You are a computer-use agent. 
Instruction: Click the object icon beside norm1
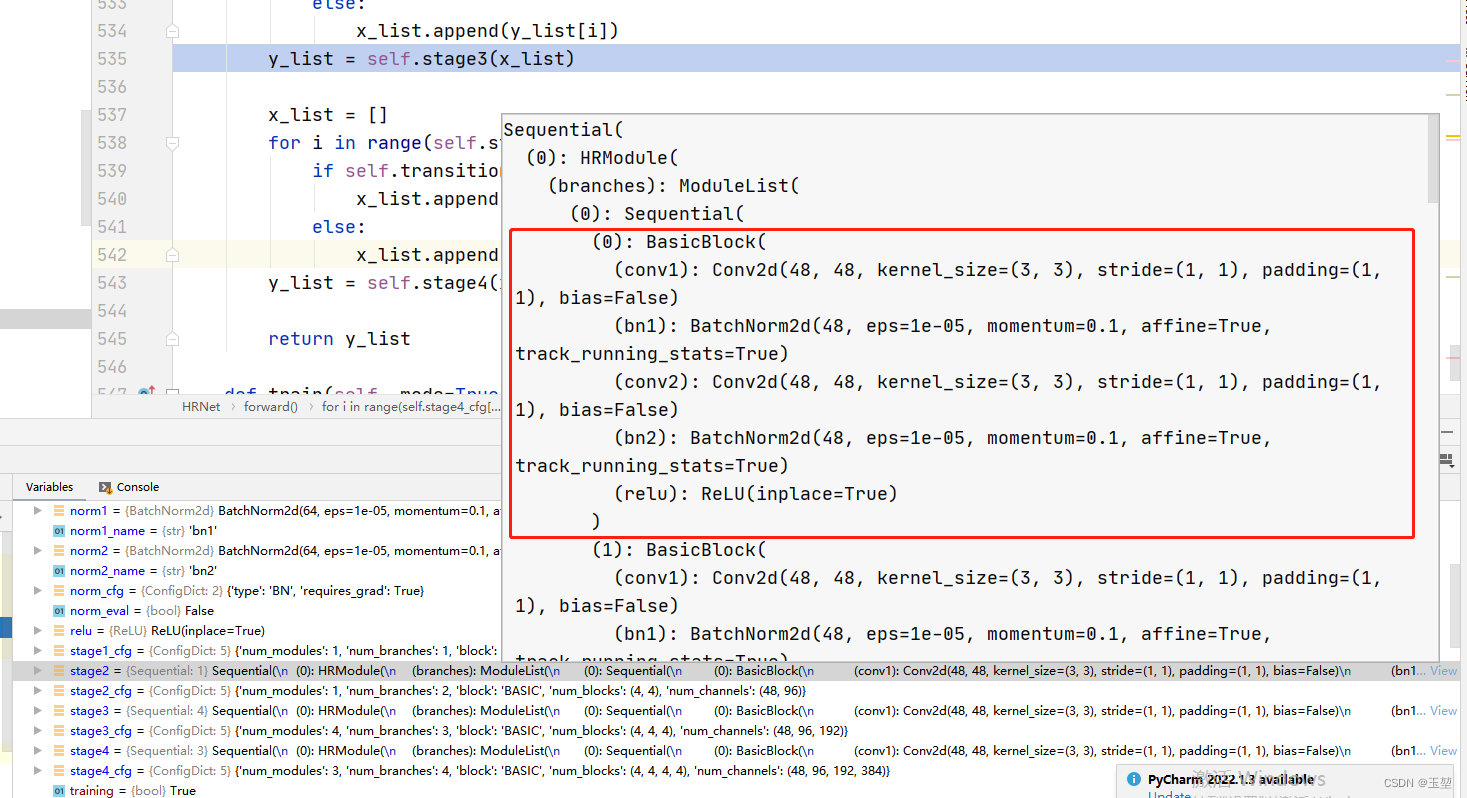click(59, 511)
